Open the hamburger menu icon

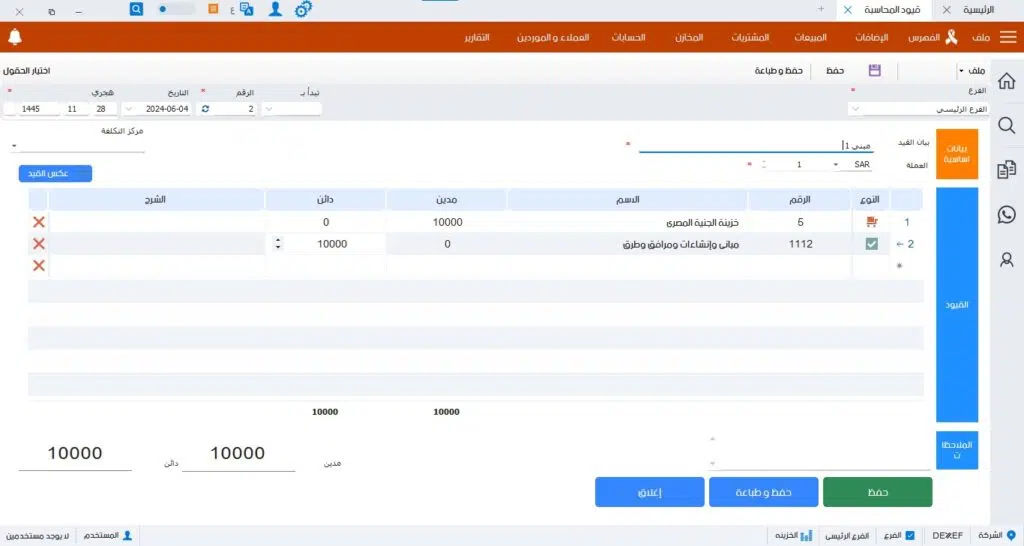[1006, 37]
